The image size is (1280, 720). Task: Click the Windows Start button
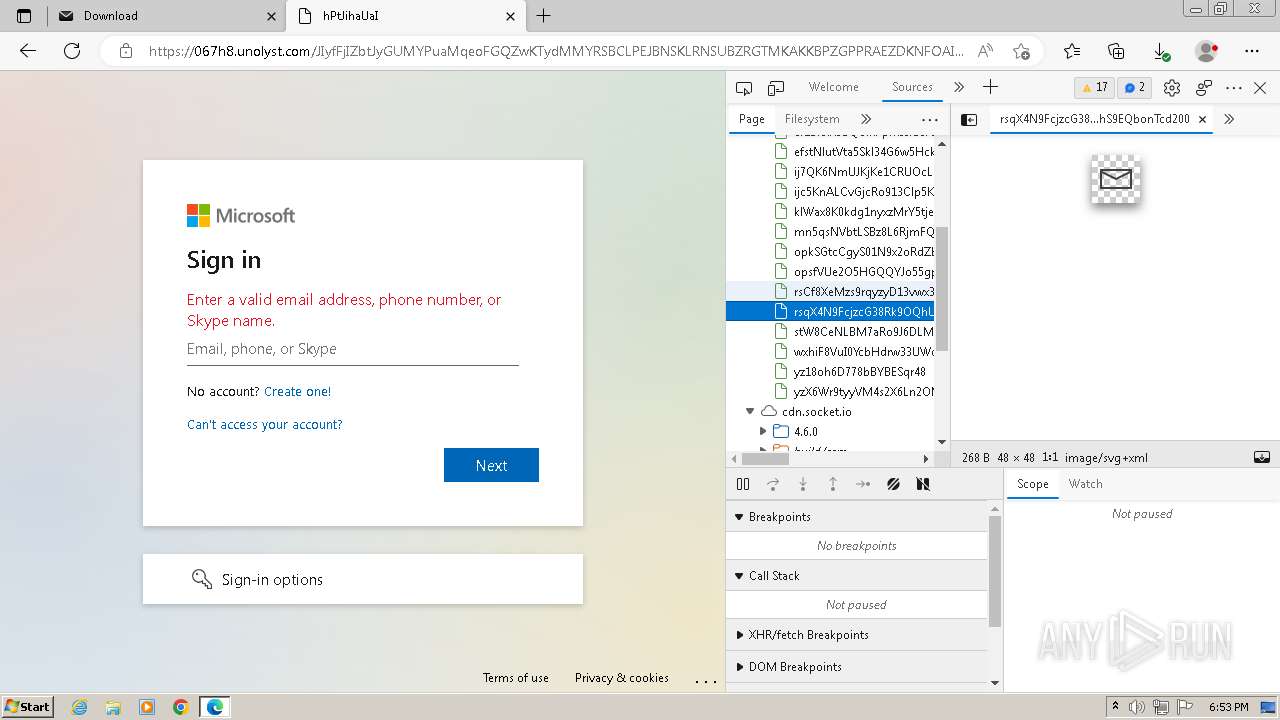coord(28,706)
